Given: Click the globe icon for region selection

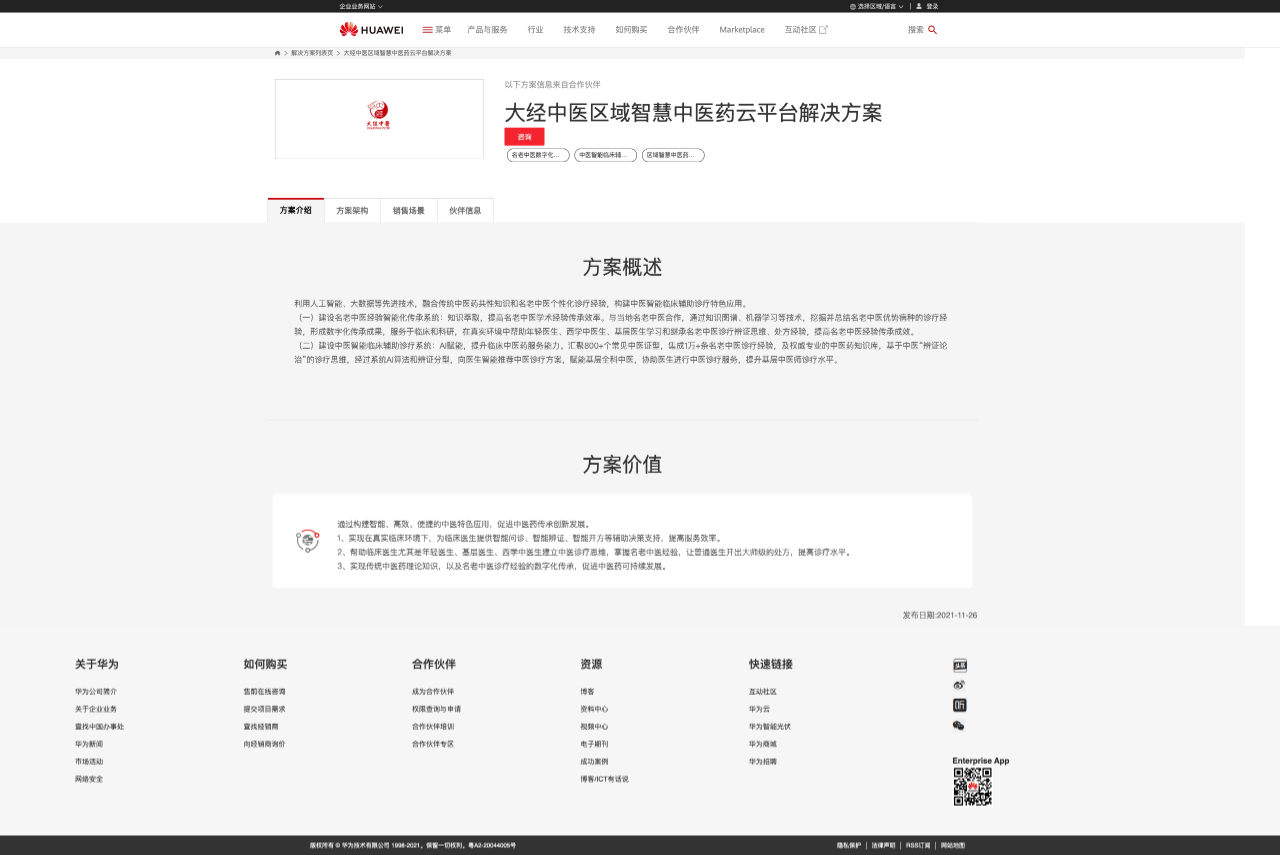Looking at the screenshot, I should click(853, 6).
